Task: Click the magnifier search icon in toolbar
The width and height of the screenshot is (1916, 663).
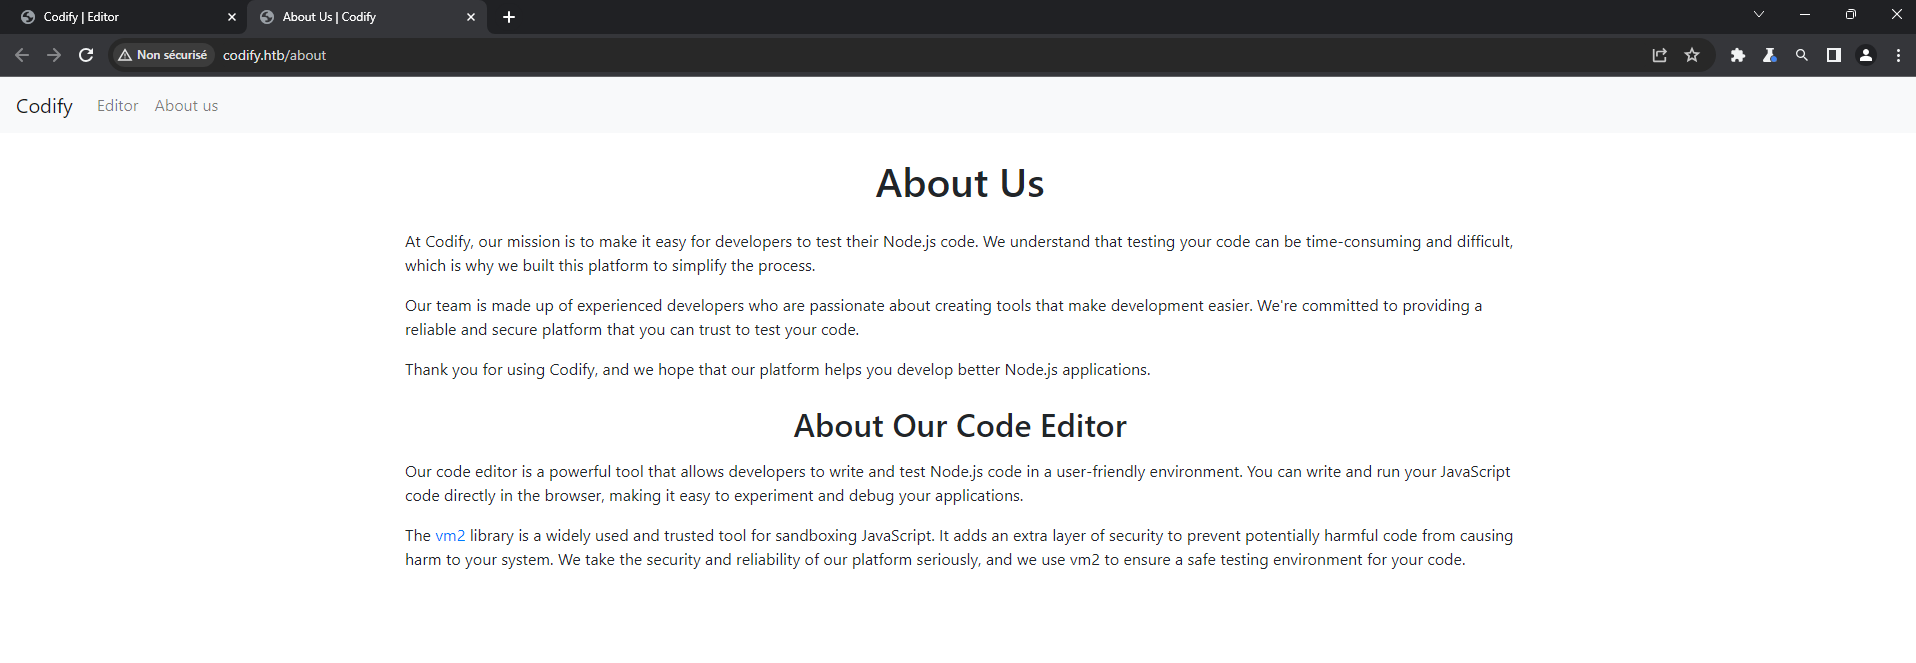Action: coord(1802,55)
